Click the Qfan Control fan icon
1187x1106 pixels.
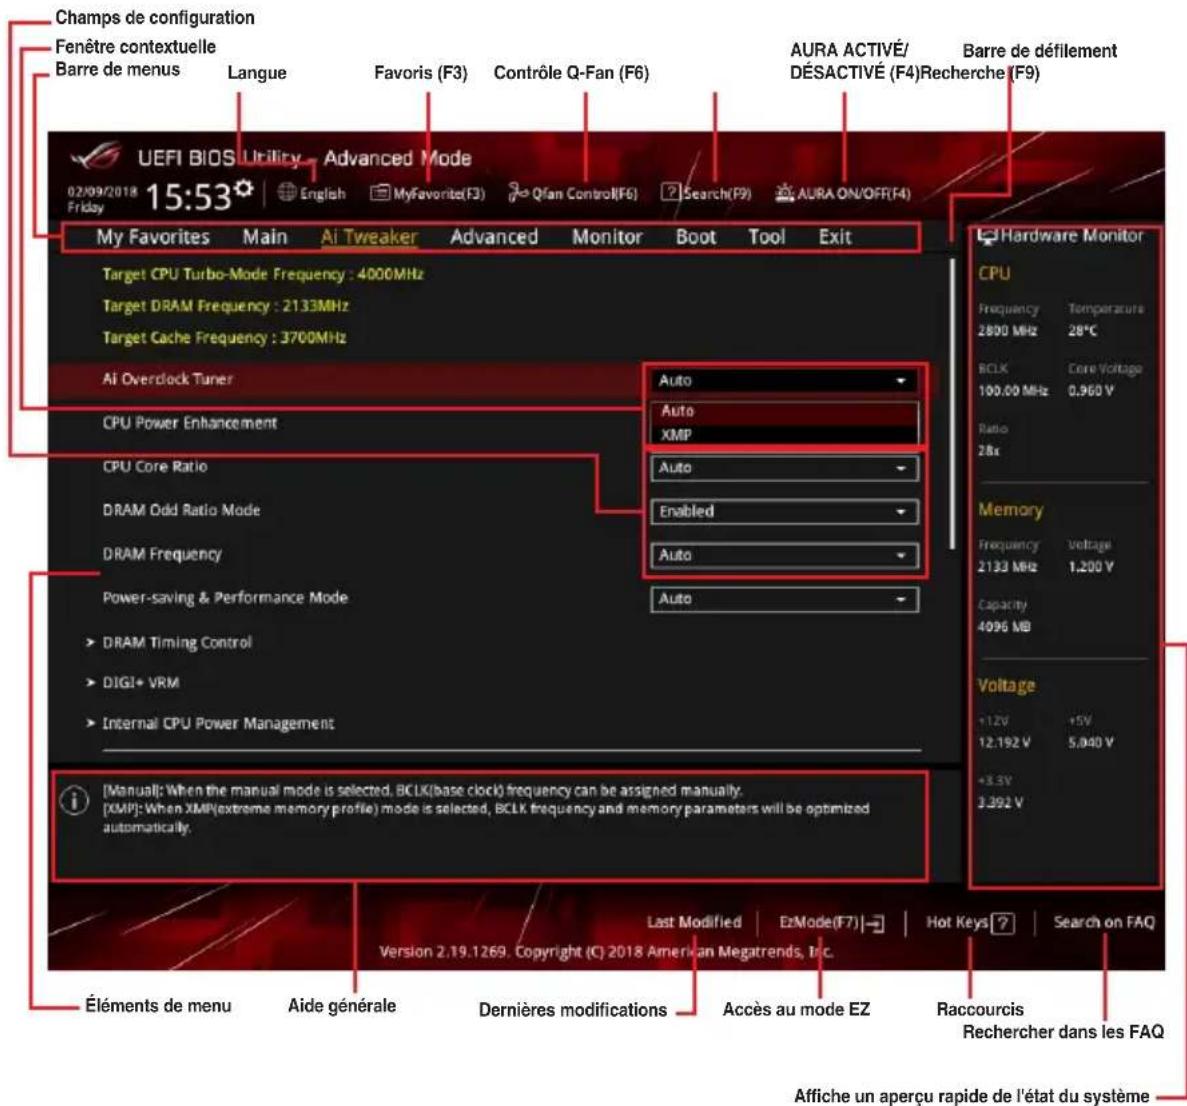(518, 192)
